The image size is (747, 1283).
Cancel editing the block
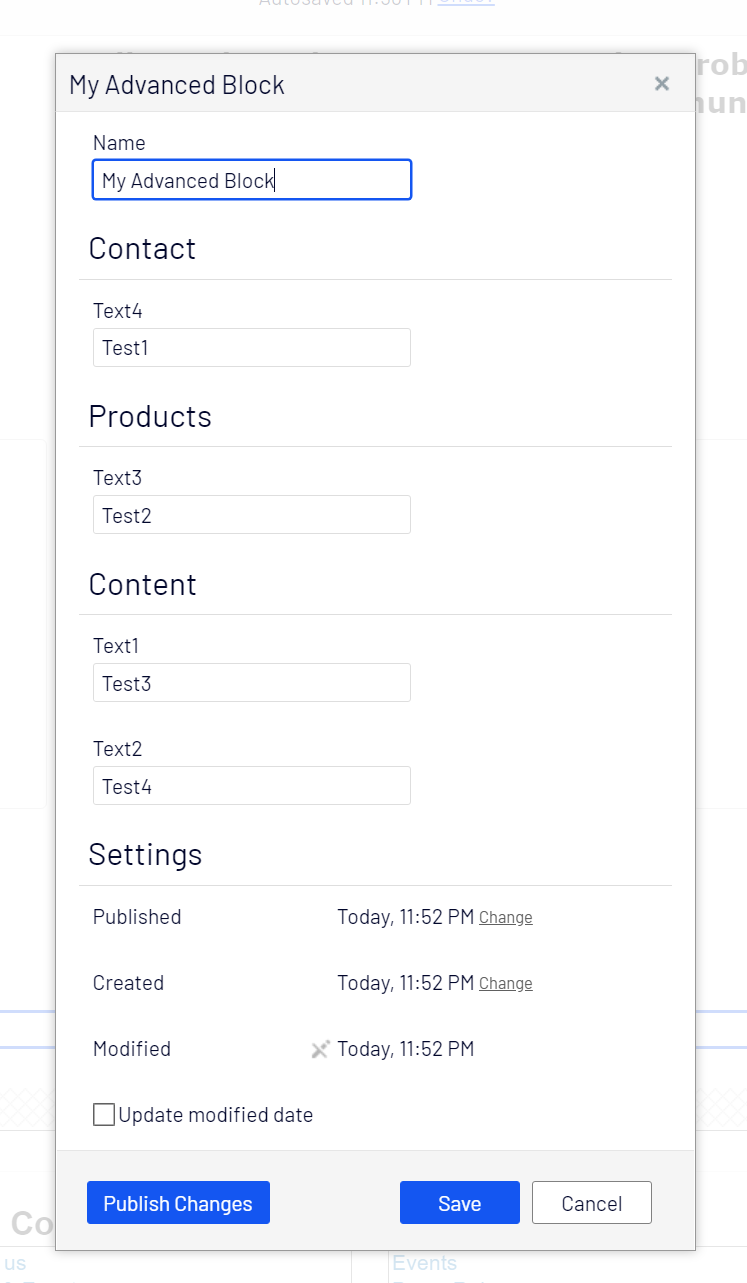(x=591, y=1203)
